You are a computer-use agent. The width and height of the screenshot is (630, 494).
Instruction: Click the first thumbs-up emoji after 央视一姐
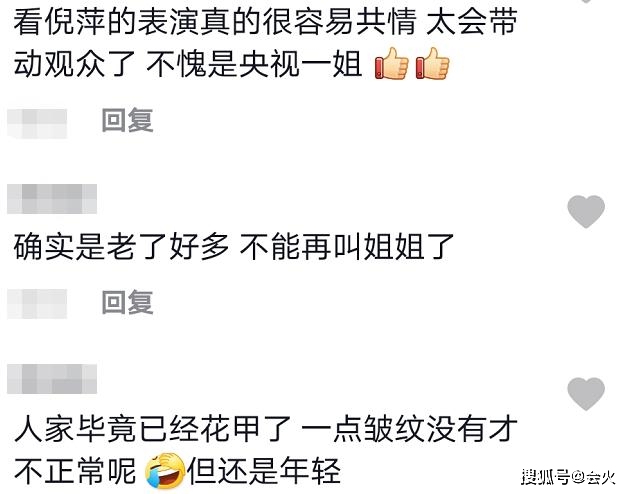tap(391, 64)
